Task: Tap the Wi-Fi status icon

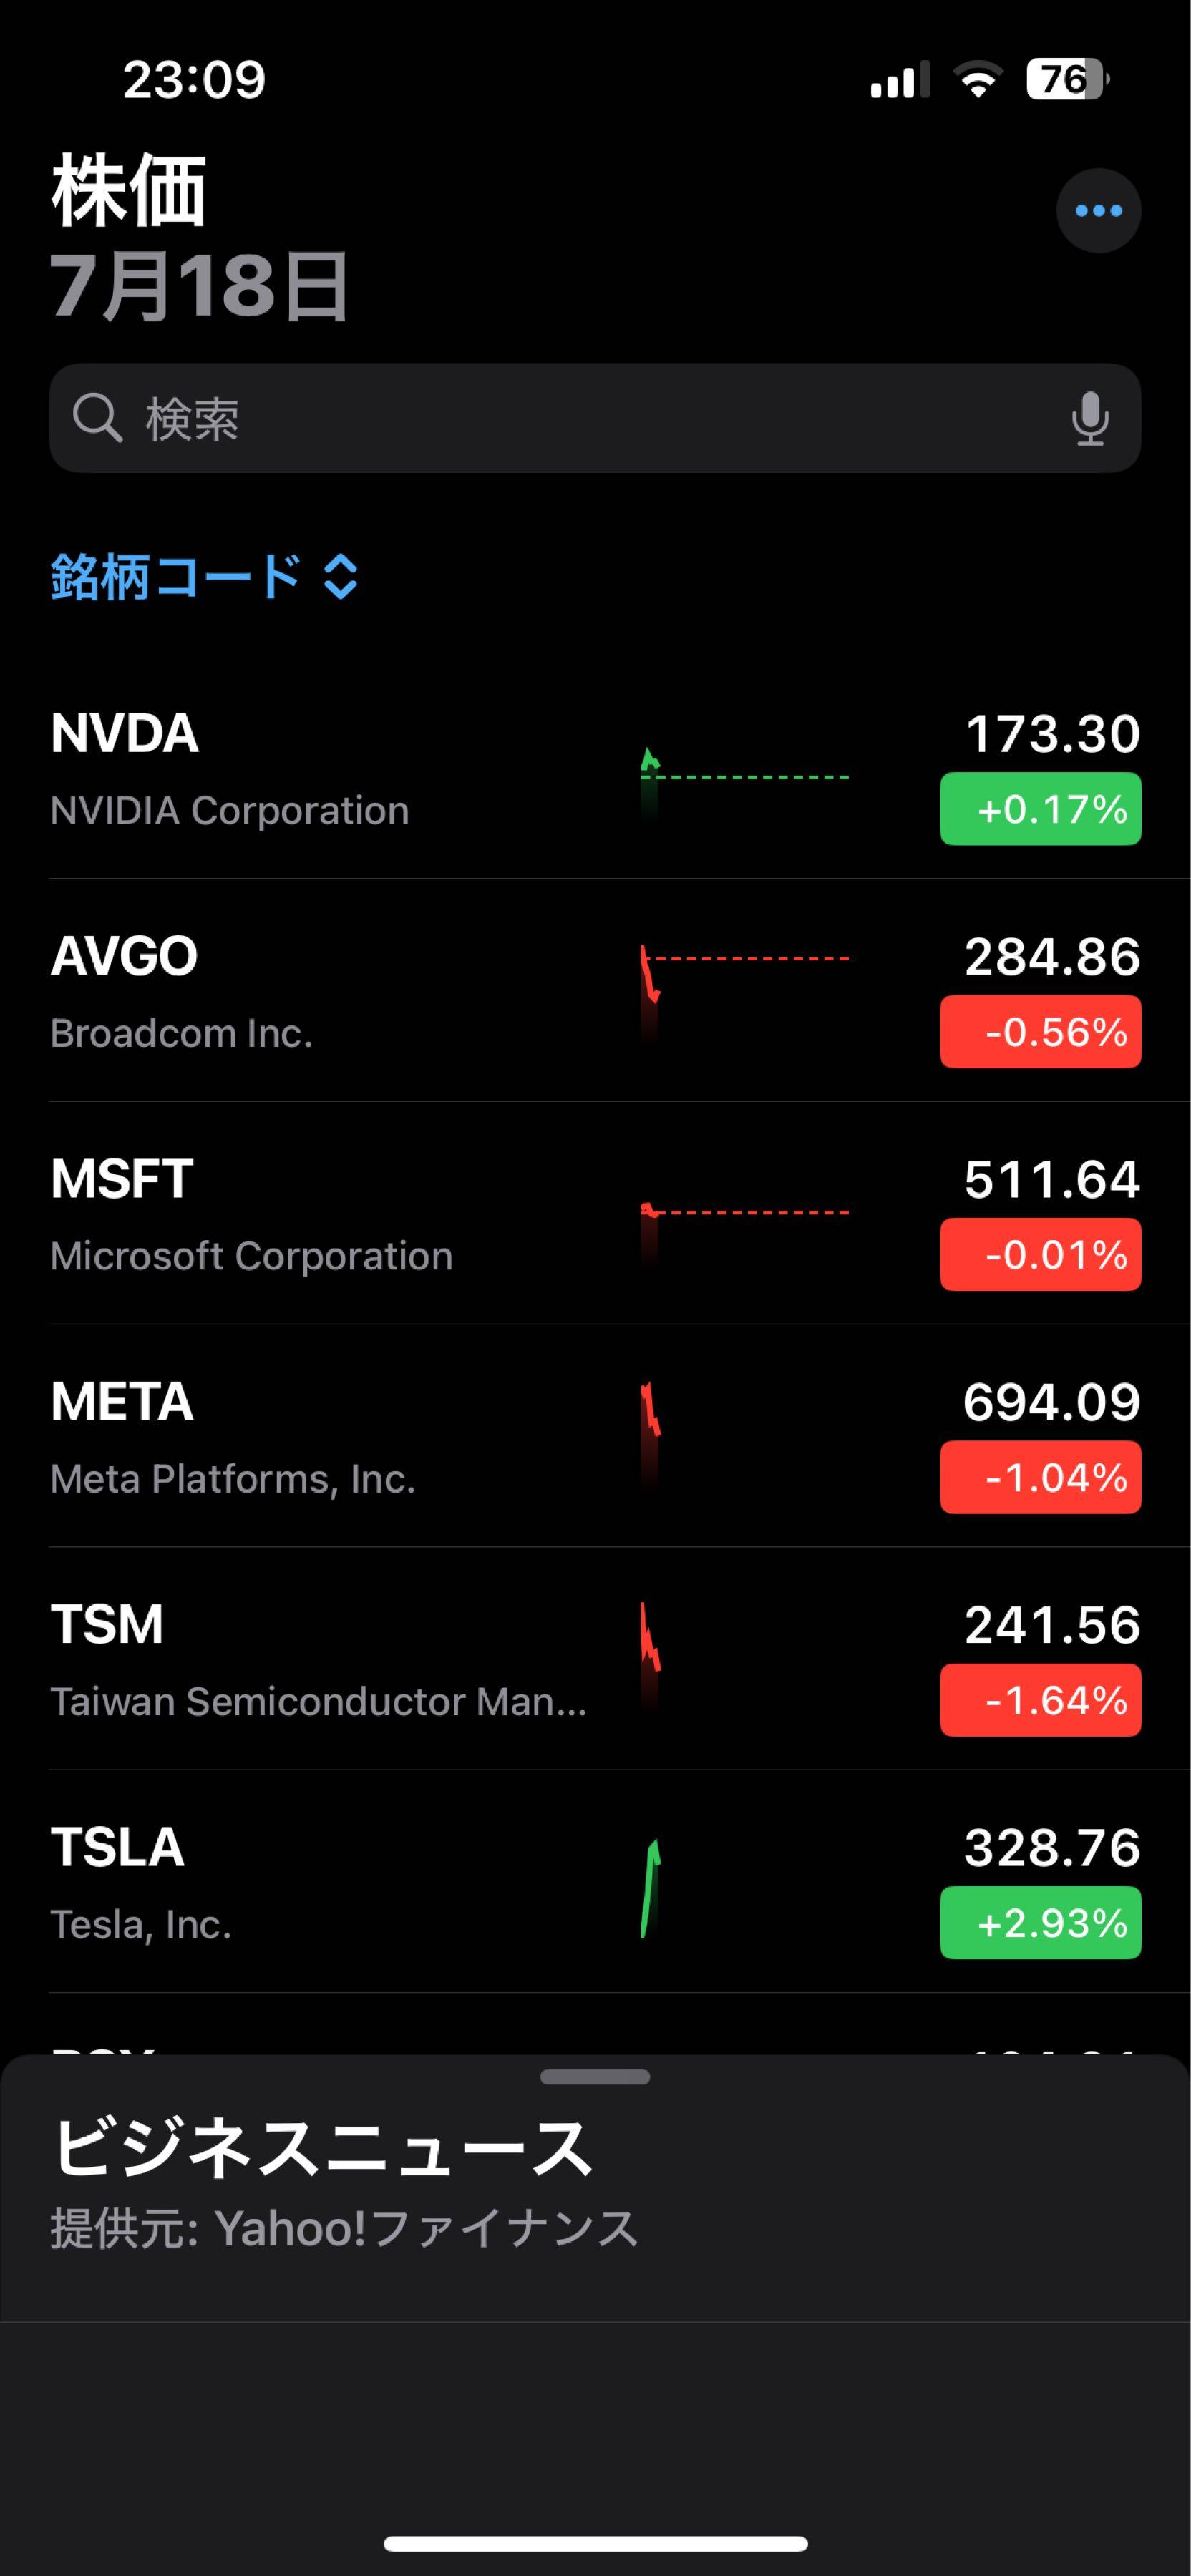Action: (978, 79)
